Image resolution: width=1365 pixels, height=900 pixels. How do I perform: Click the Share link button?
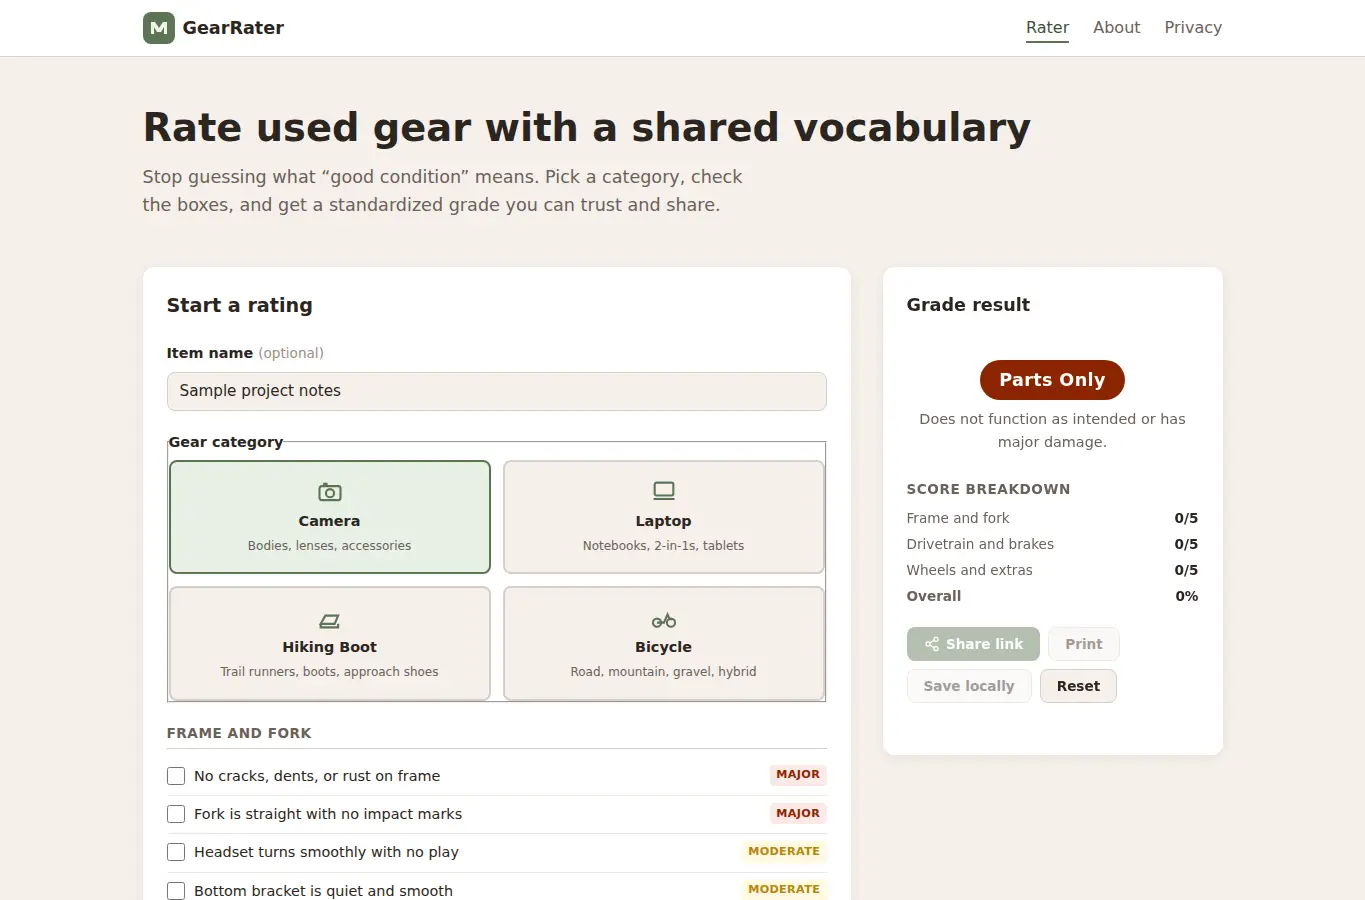pos(973,644)
